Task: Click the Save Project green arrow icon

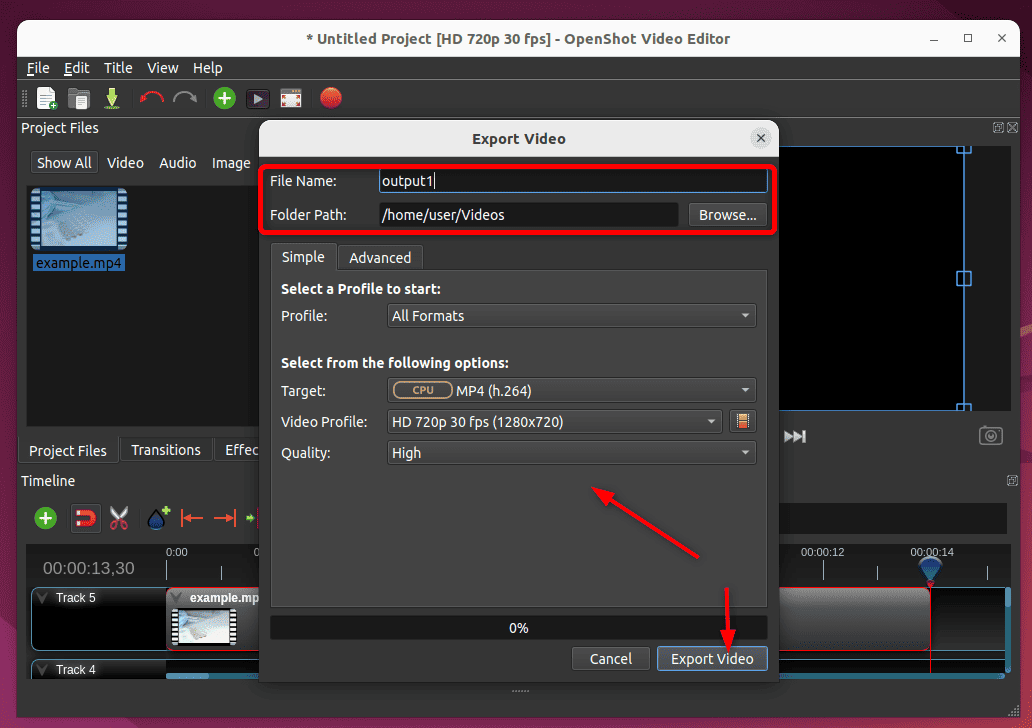Action: point(112,99)
